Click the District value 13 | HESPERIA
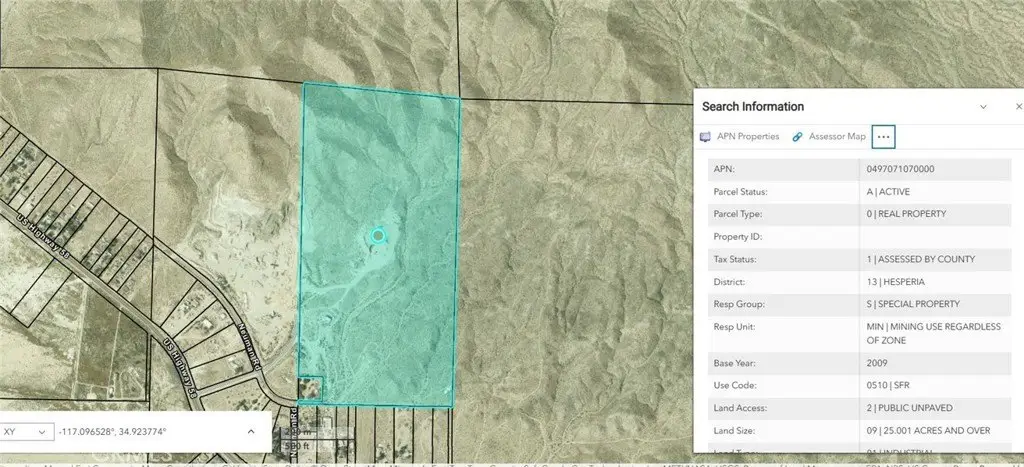The width and height of the screenshot is (1024, 467). 898,281
